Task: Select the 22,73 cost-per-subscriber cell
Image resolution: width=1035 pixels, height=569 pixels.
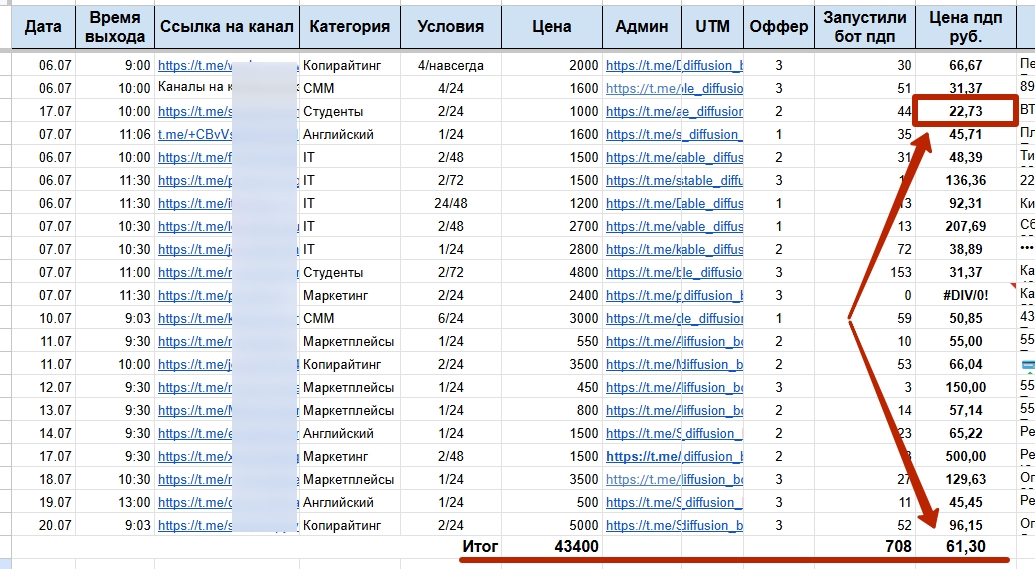Action: [x=966, y=111]
